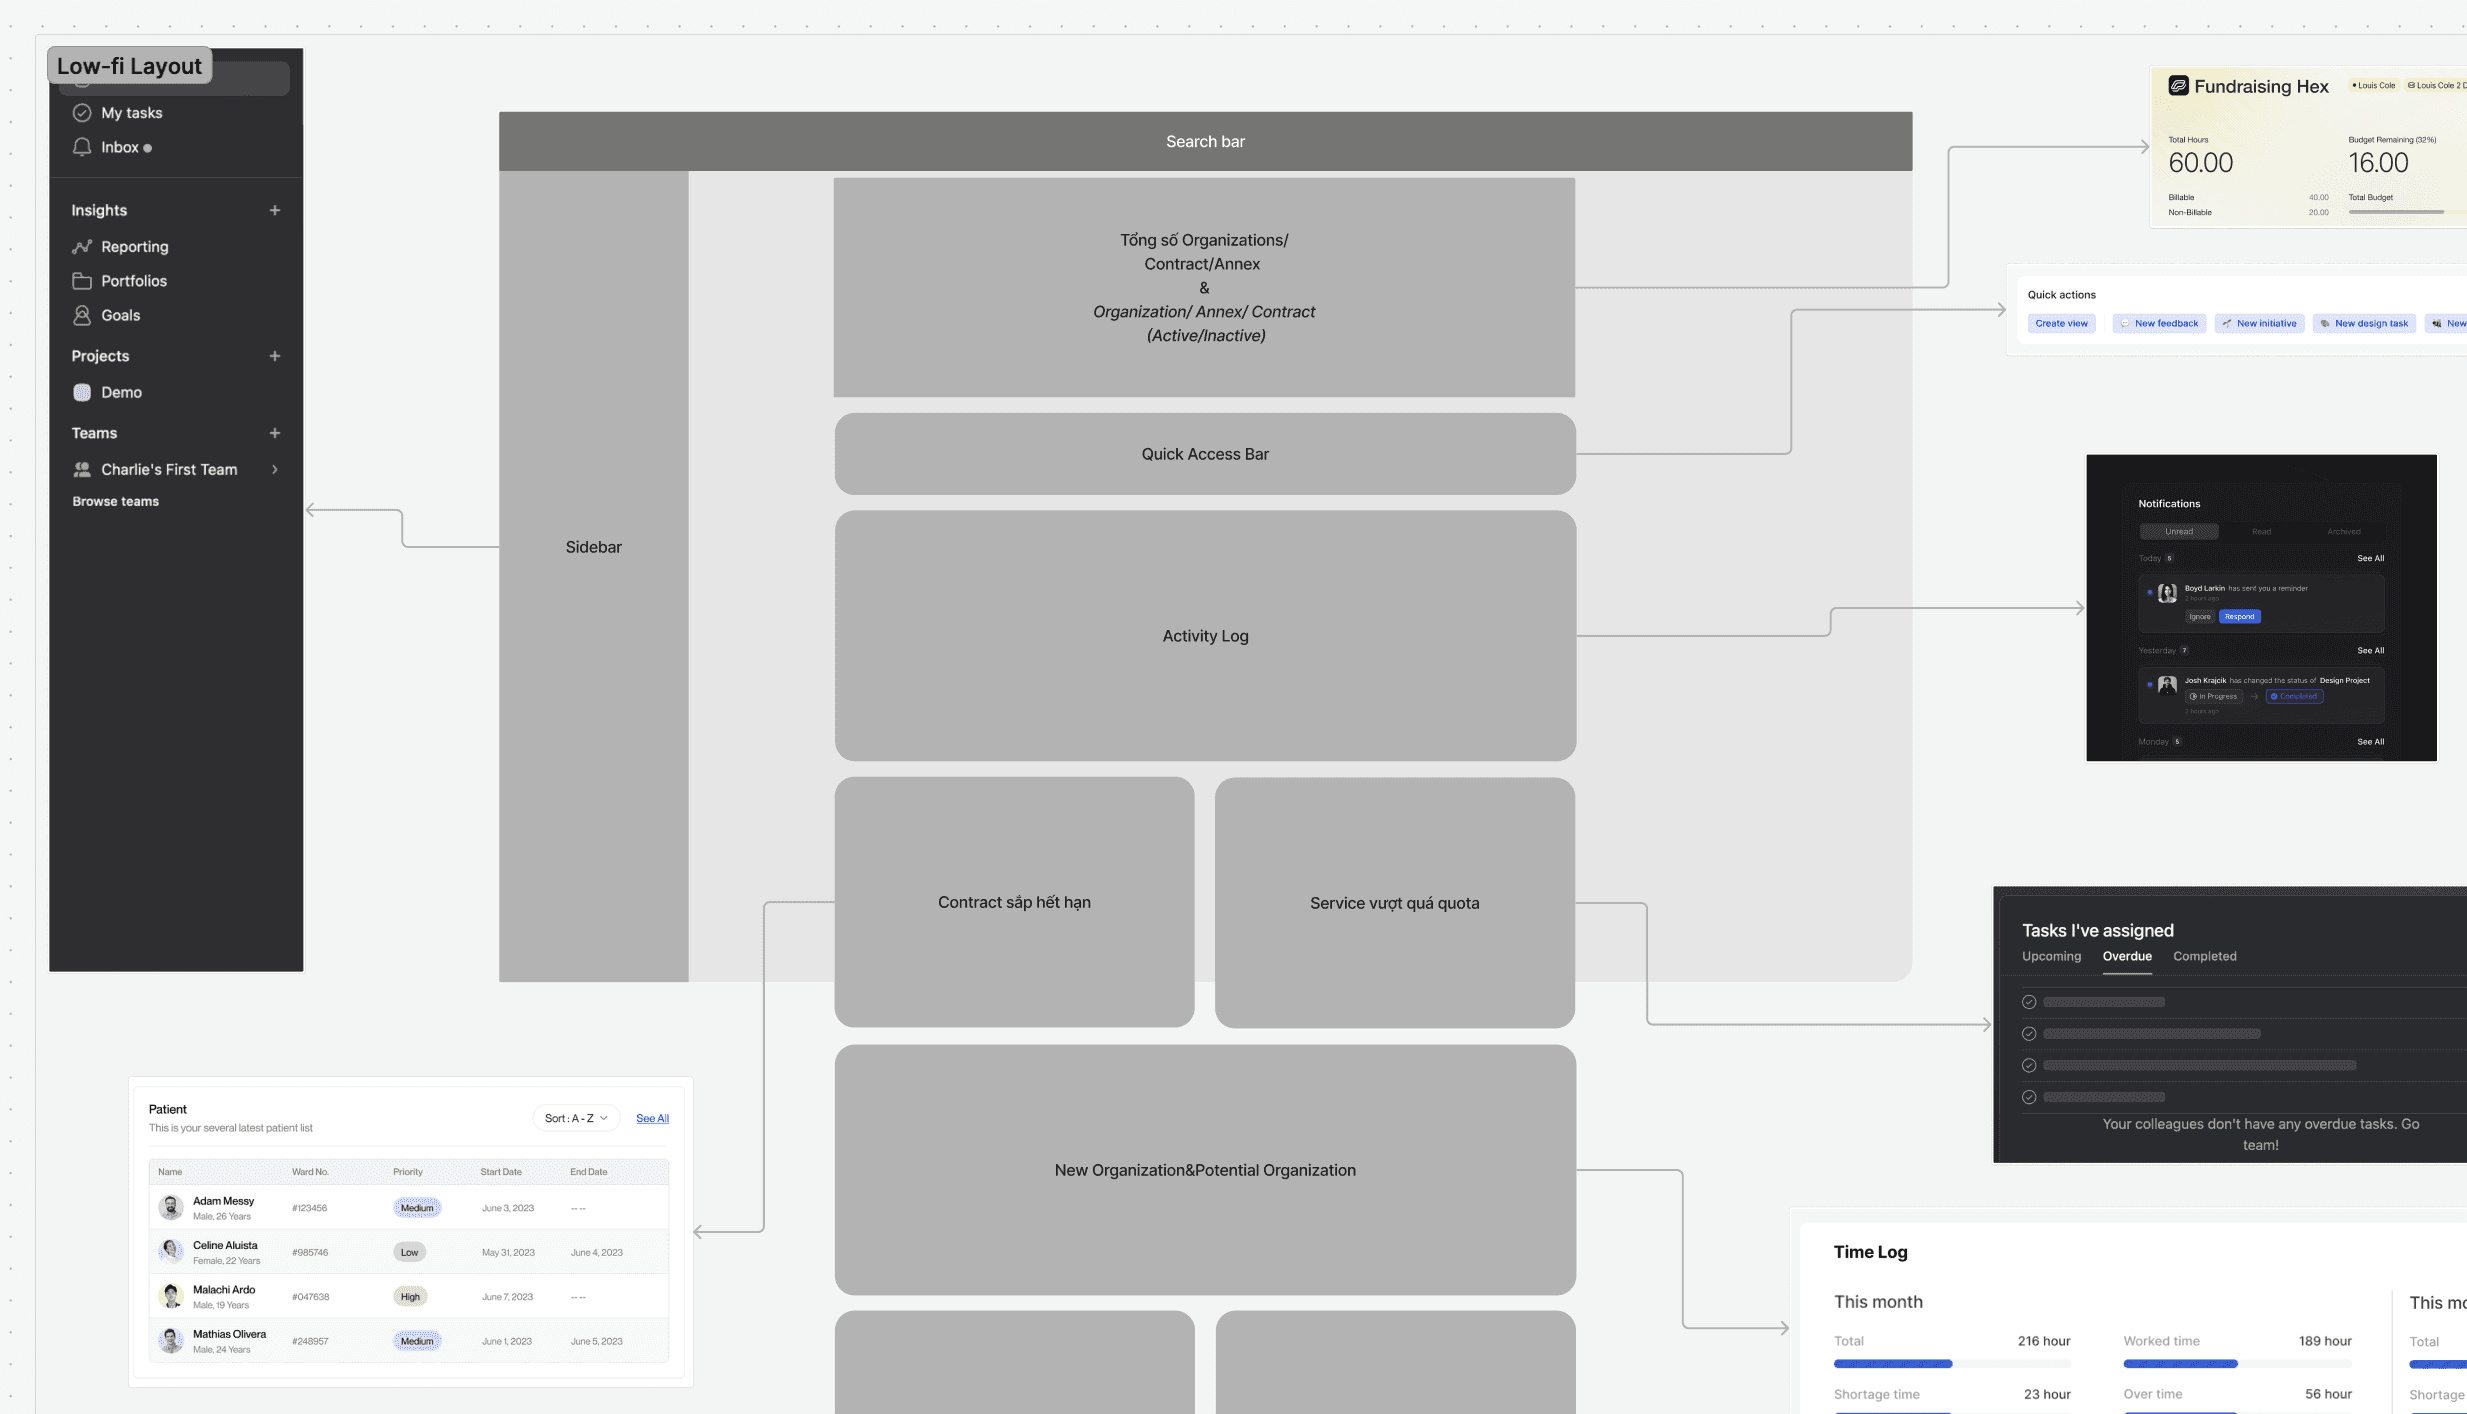Switch to the Completed tasks tab
2467x1414 pixels.
[x=2204, y=956]
